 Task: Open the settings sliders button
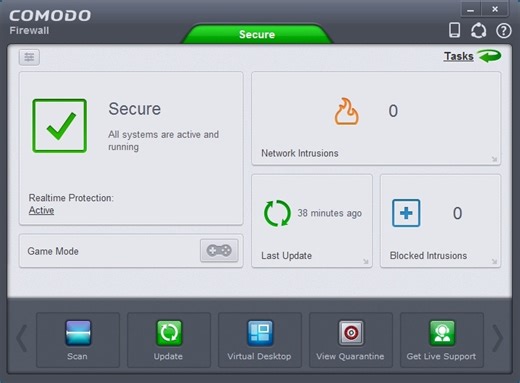tap(29, 57)
